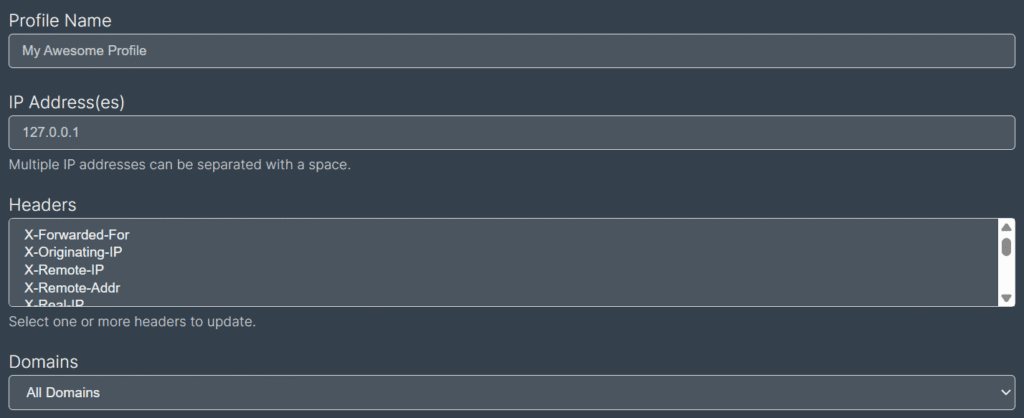This screenshot has height=418, width=1024.
Task: Open the All Domains dropdown
Action: [x=511, y=392]
